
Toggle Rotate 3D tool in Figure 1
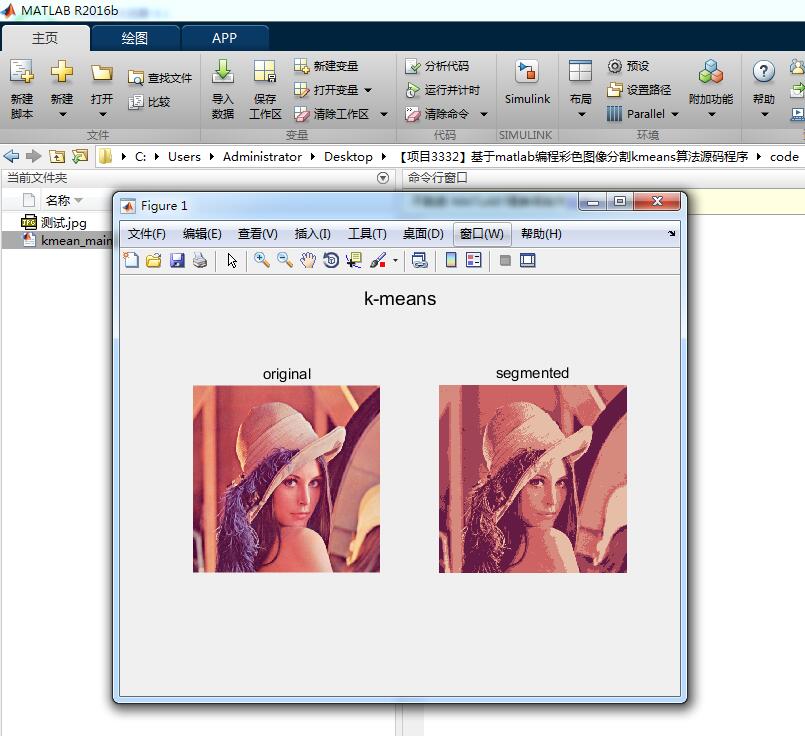point(331,260)
